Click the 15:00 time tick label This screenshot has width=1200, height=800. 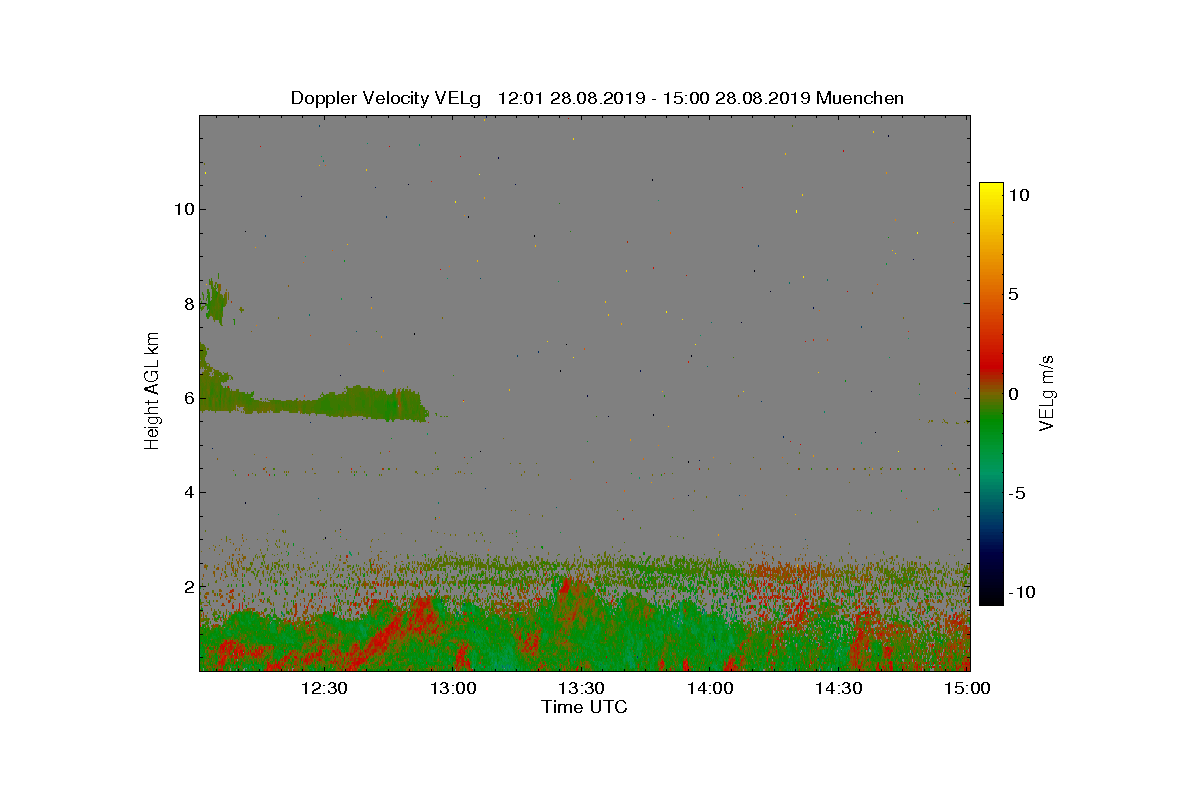(x=966, y=688)
